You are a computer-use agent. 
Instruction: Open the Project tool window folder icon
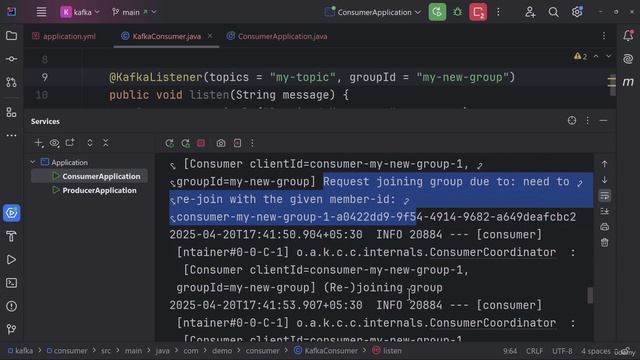pos(11,36)
